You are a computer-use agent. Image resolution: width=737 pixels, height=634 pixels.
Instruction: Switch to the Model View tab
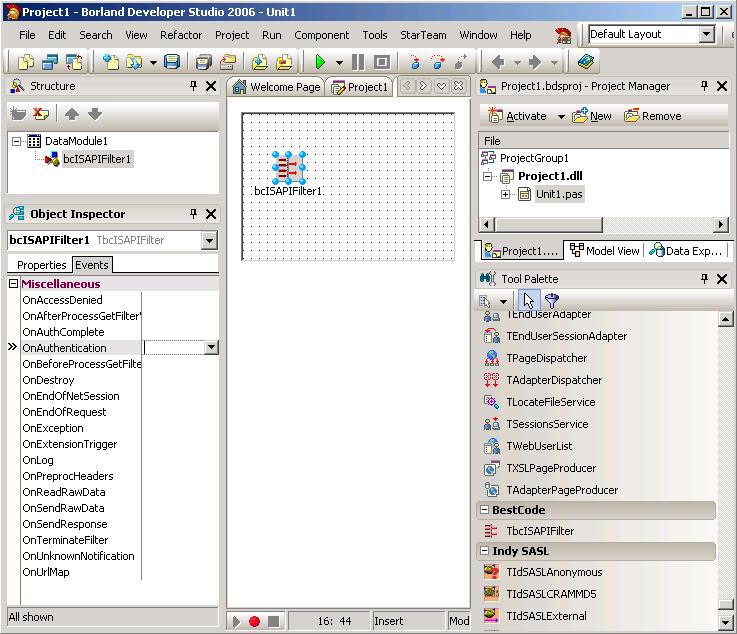point(604,250)
